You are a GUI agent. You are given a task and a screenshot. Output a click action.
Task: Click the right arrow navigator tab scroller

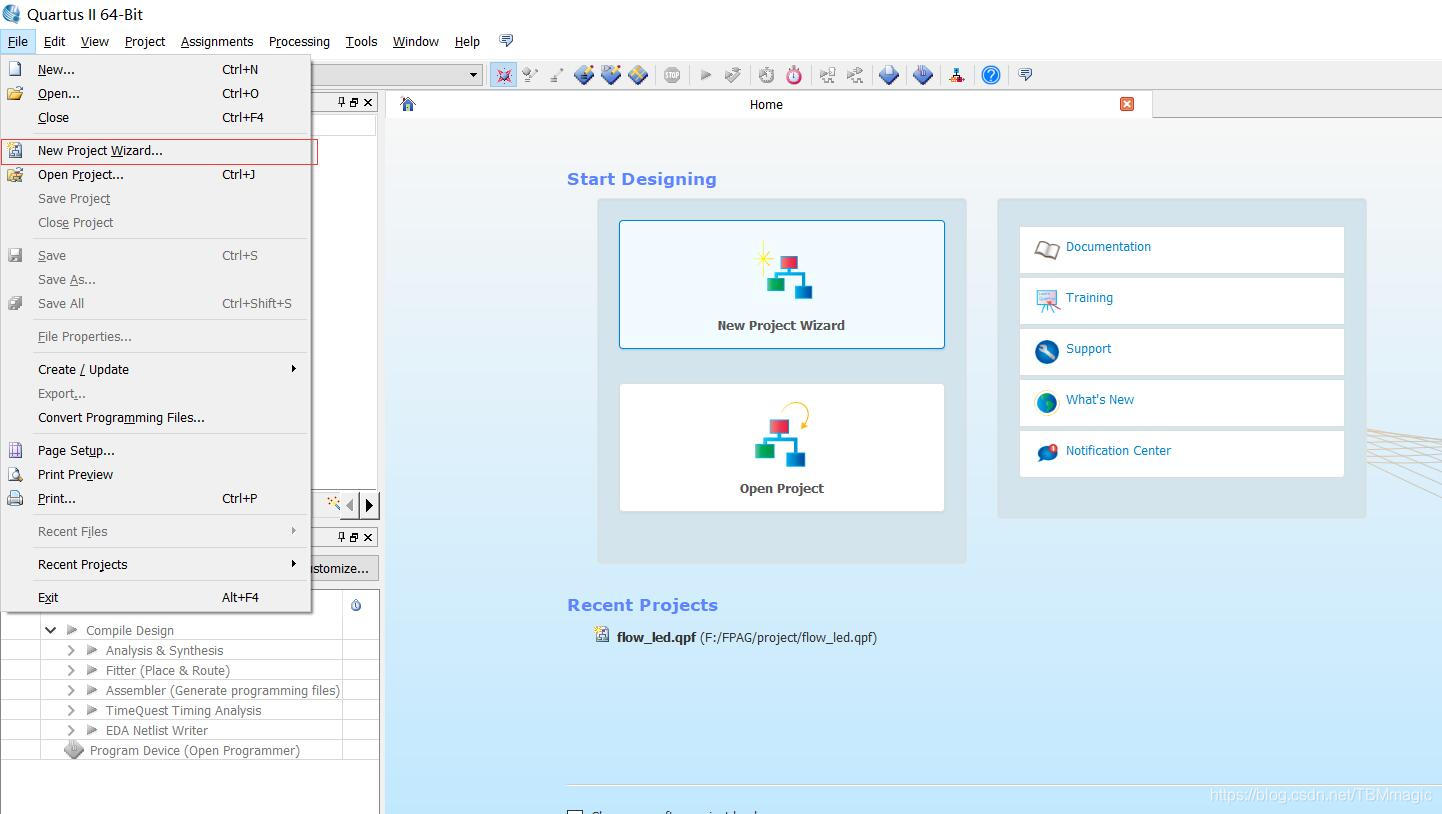(369, 505)
